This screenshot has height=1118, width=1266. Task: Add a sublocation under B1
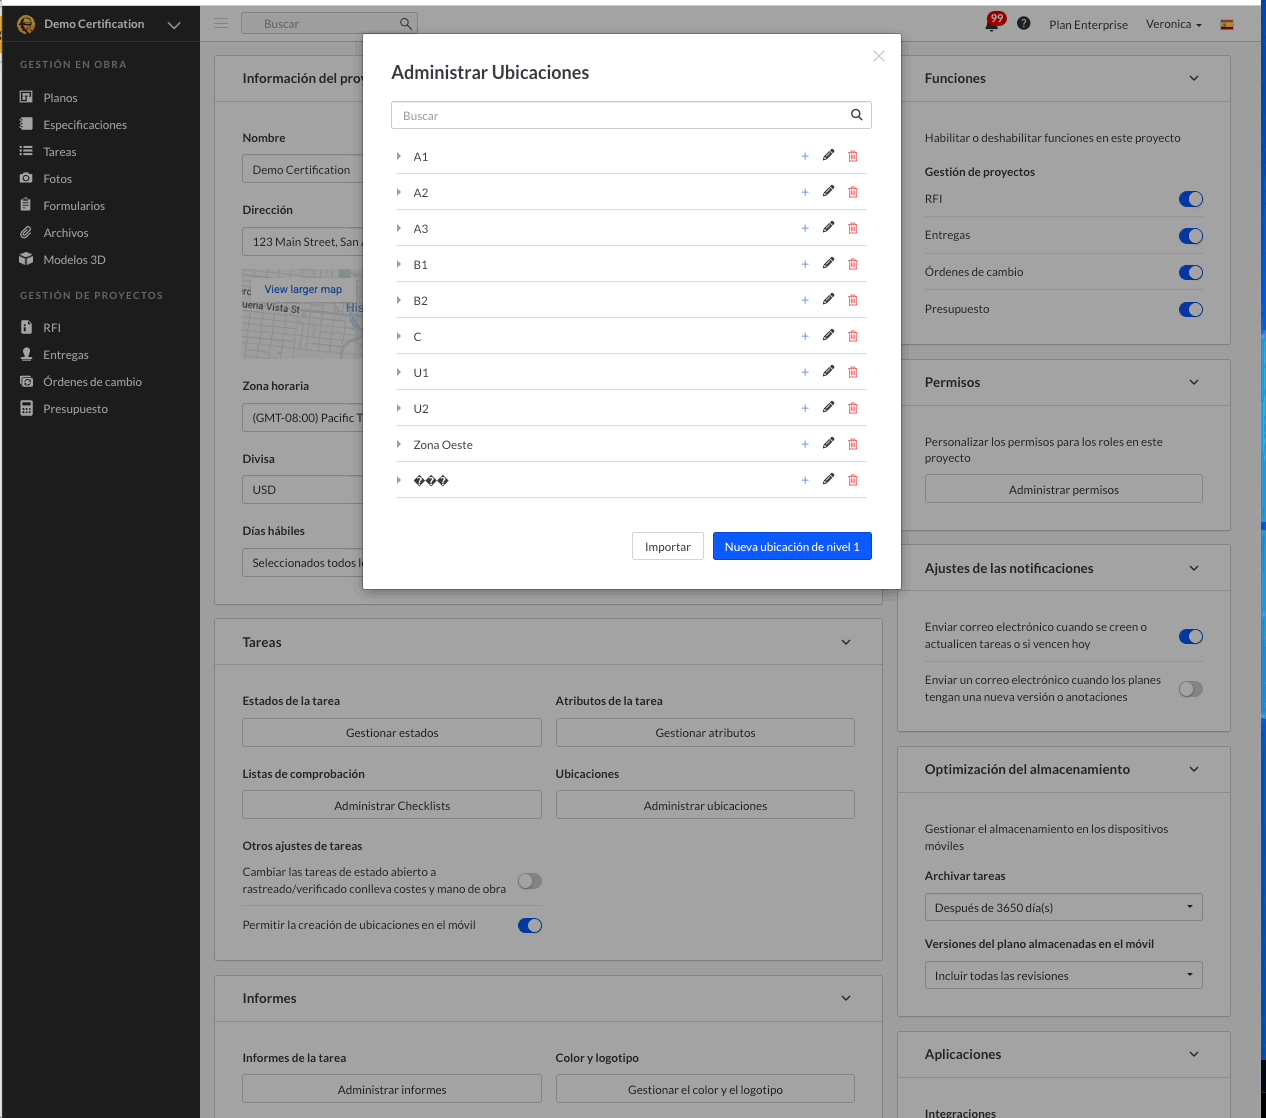click(805, 264)
